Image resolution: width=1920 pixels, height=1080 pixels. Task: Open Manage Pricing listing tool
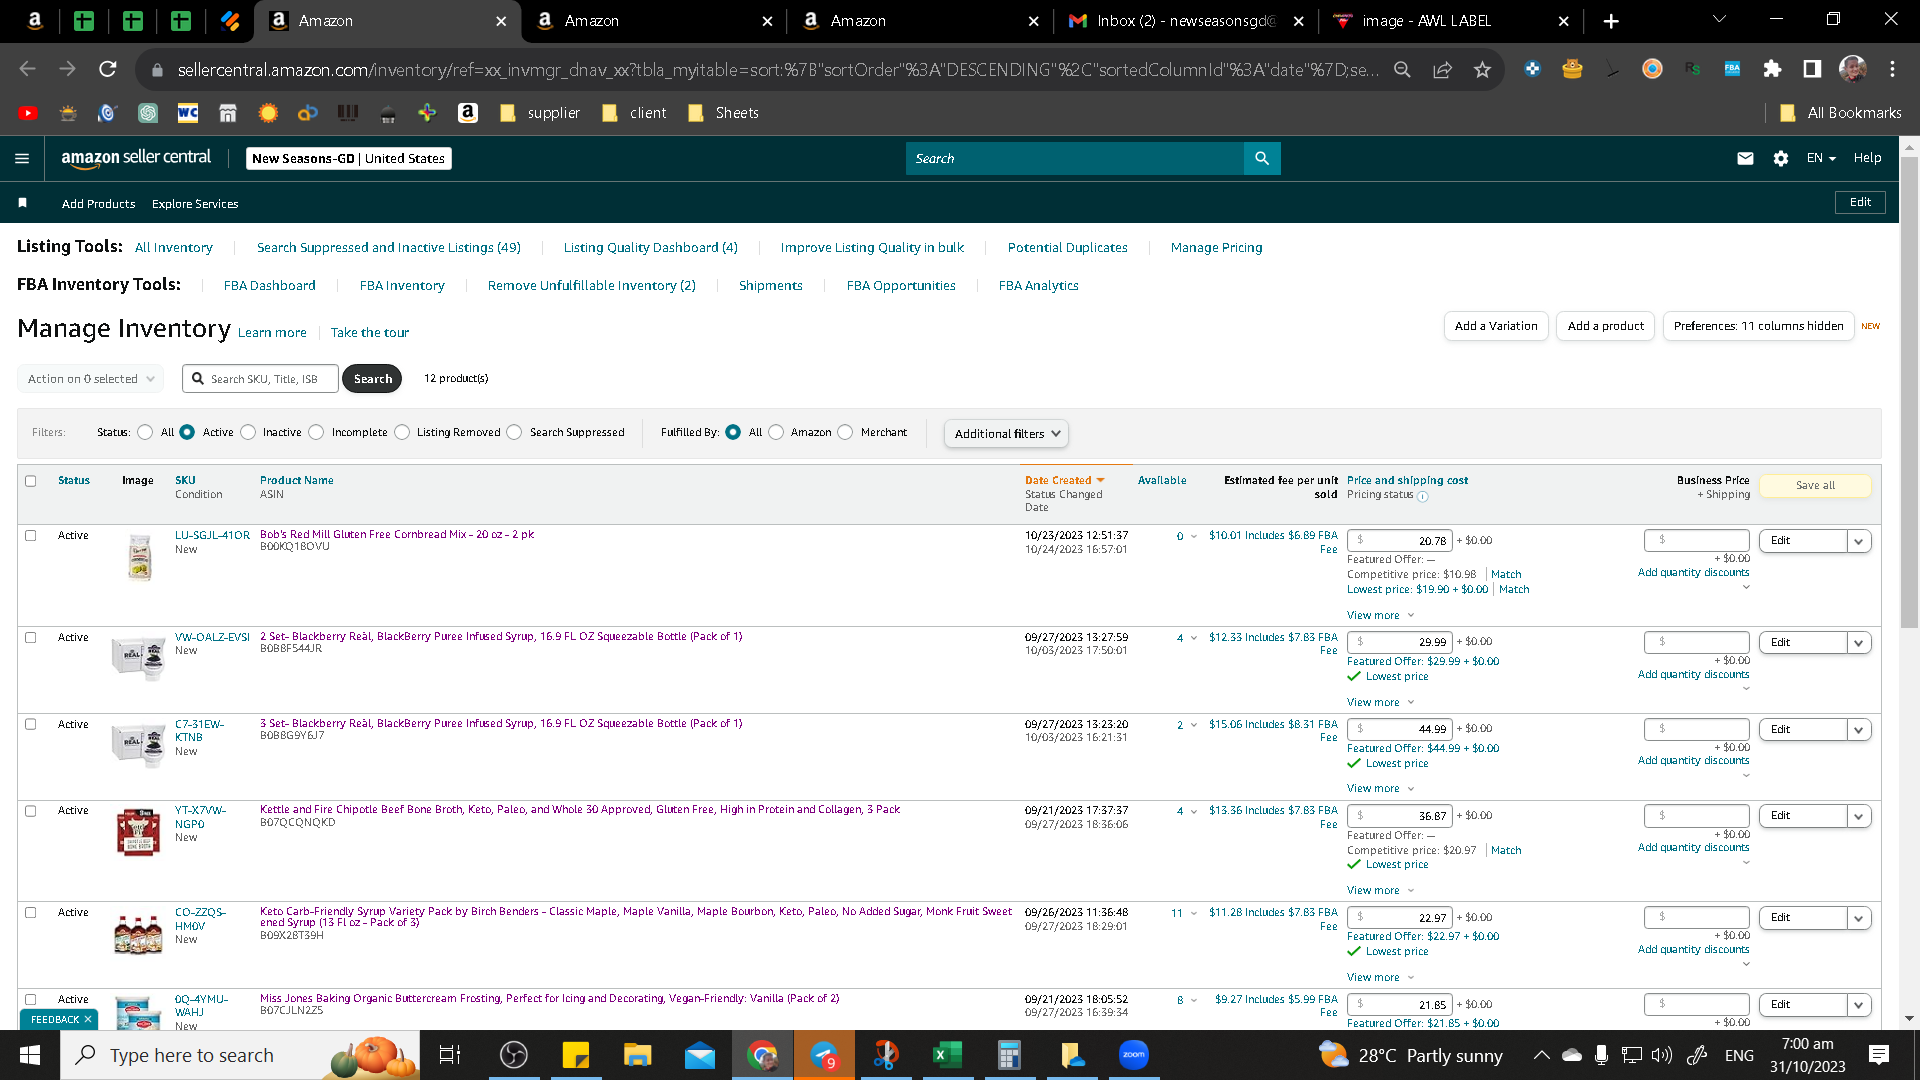click(x=1217, y=248)
